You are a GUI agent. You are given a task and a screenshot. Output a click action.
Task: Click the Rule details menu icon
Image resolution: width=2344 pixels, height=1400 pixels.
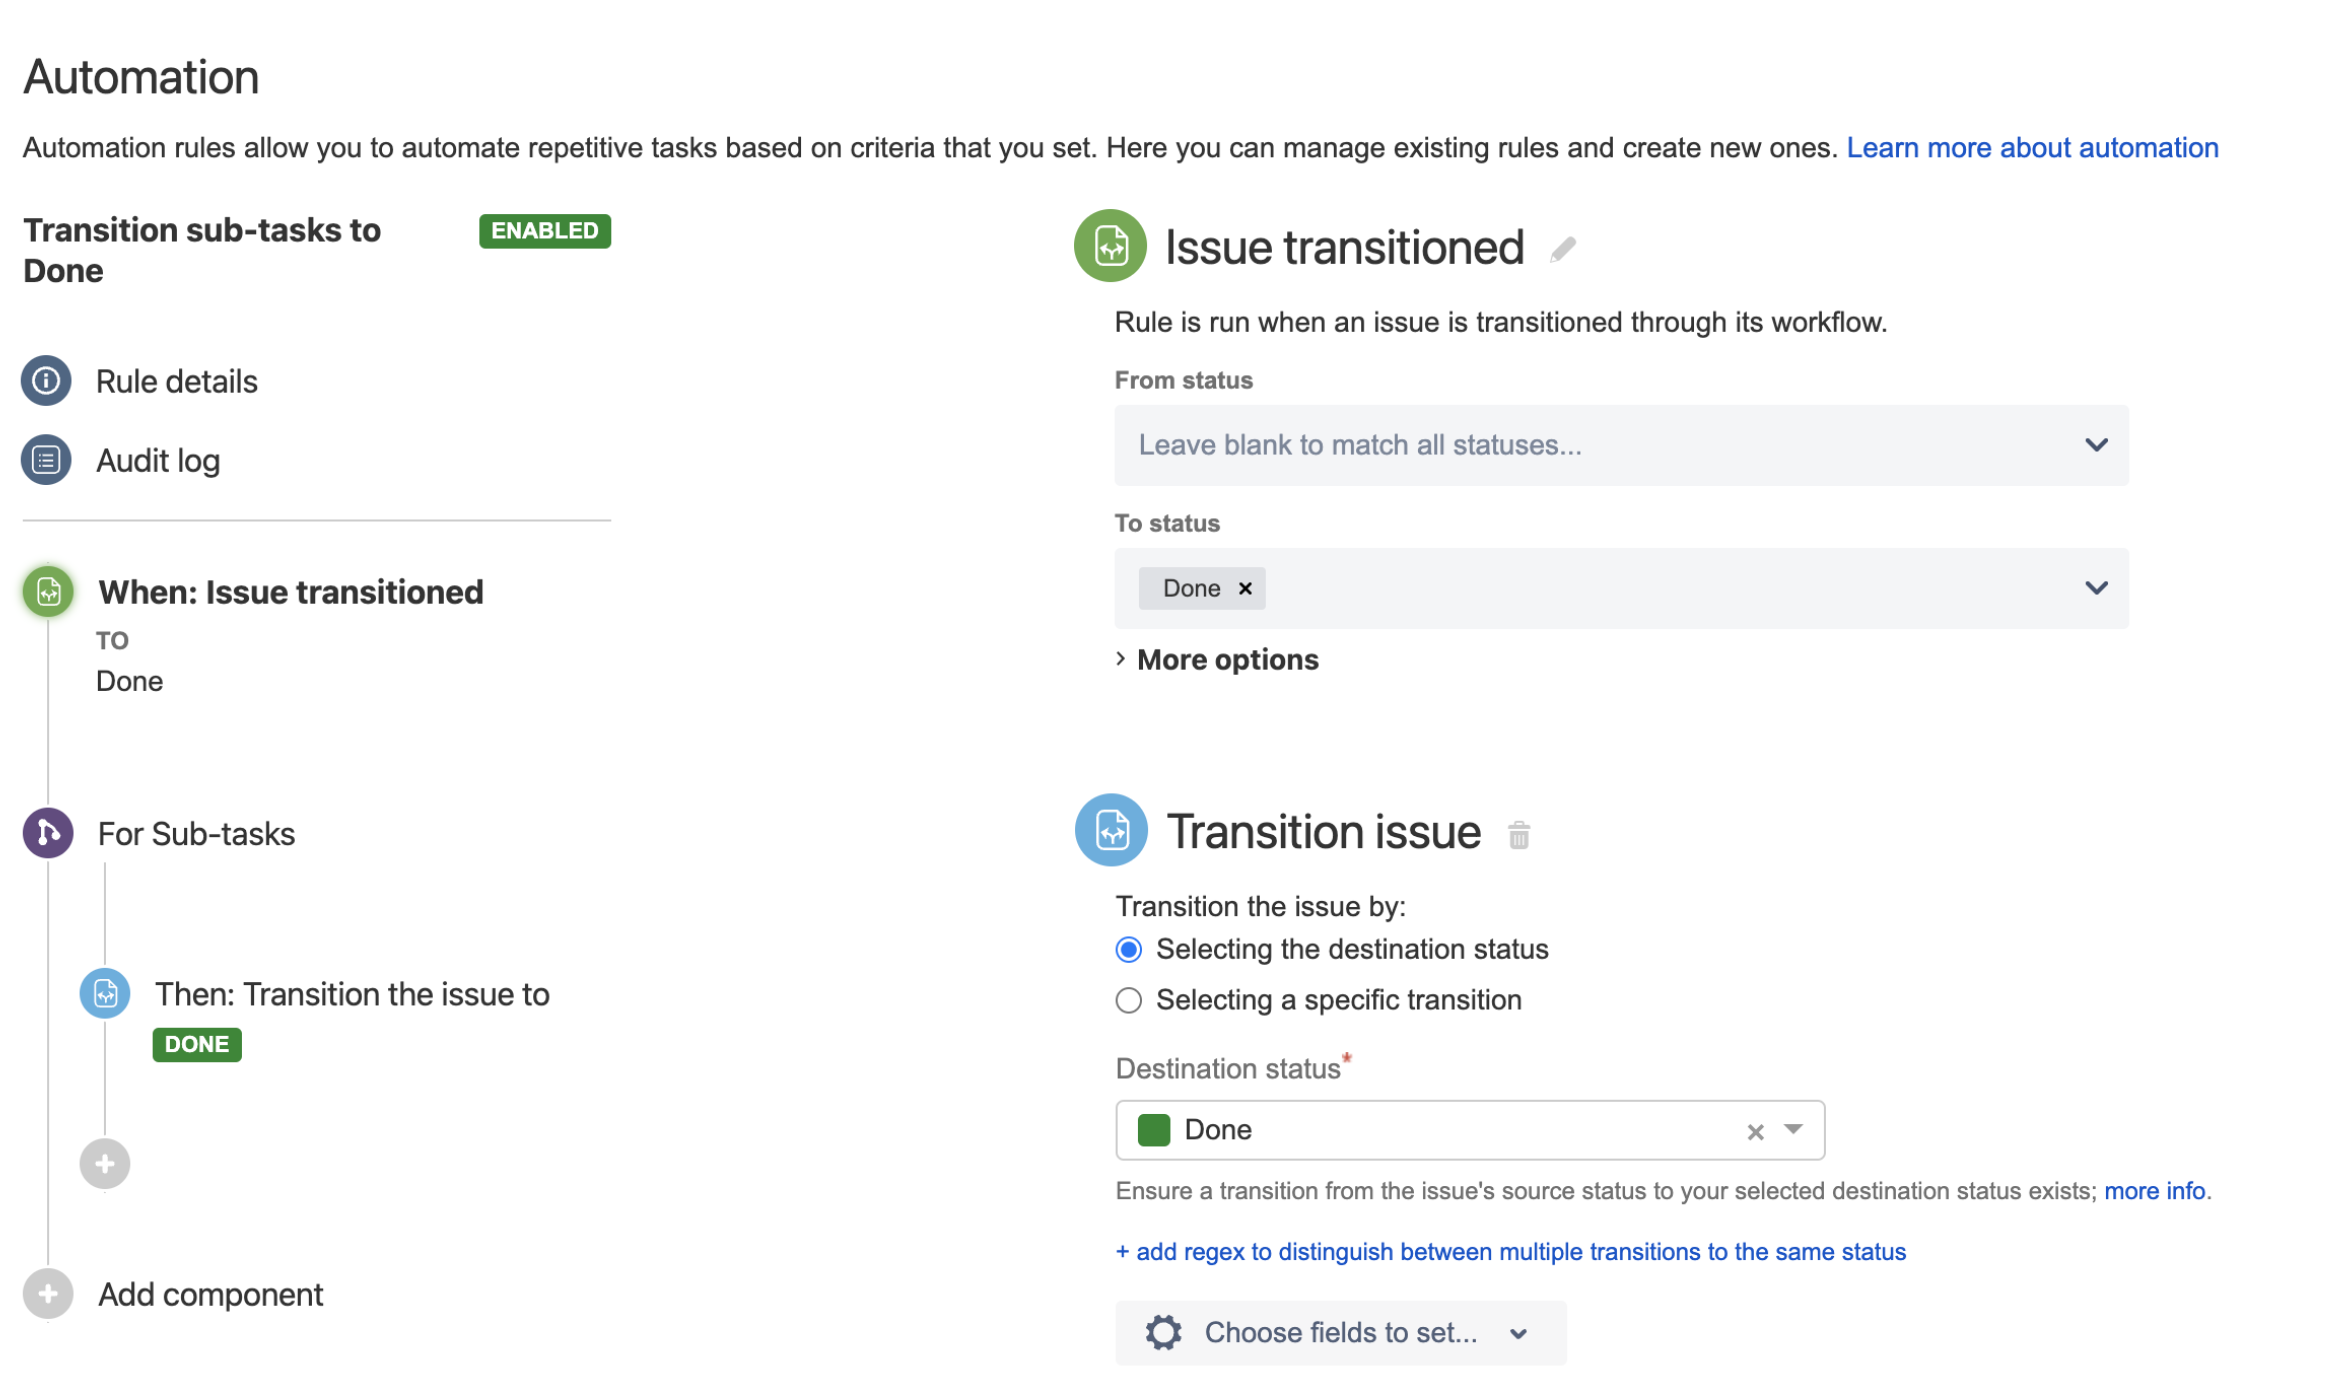point(45,380)
